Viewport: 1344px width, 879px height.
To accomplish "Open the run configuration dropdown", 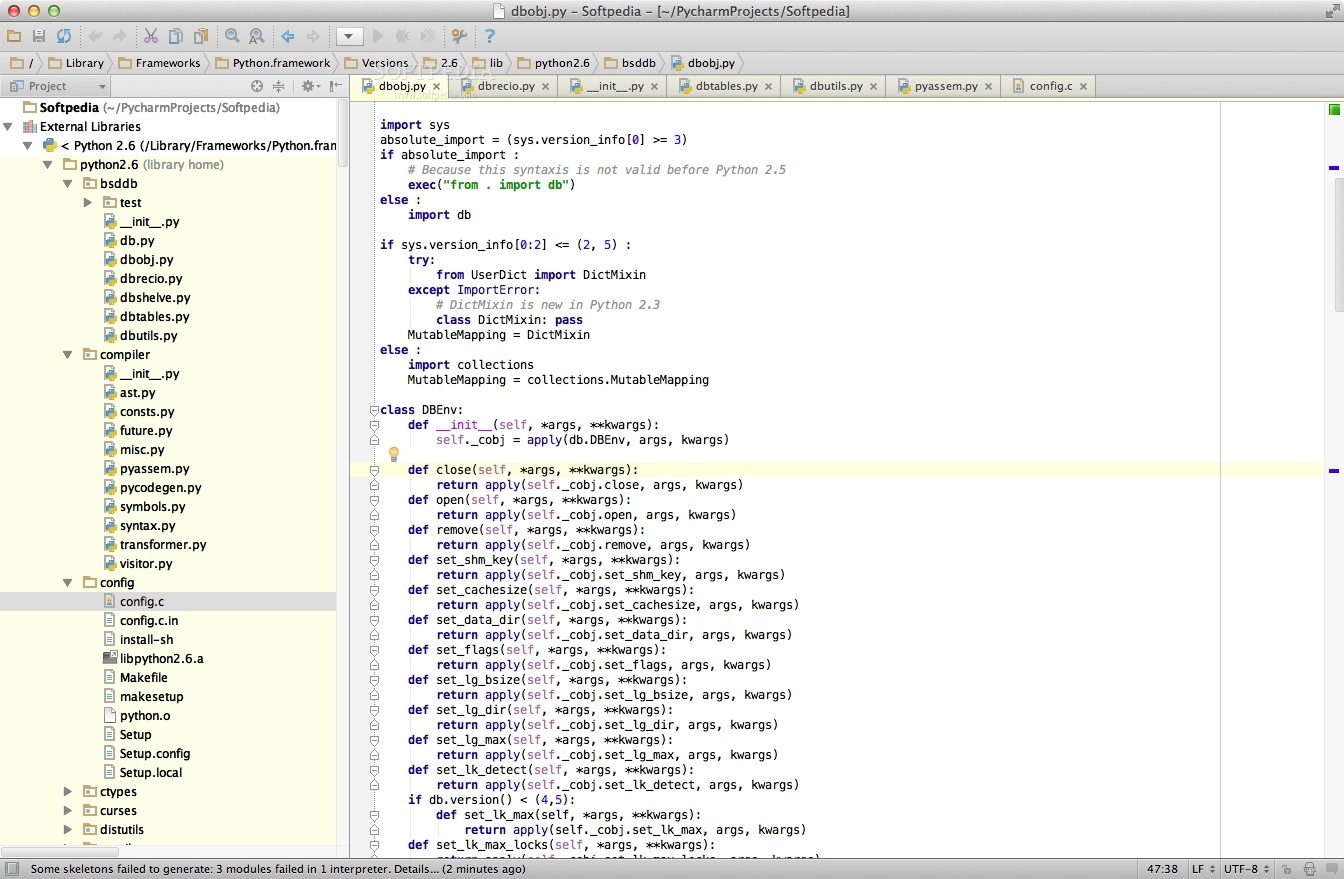I will pos(349,36).
